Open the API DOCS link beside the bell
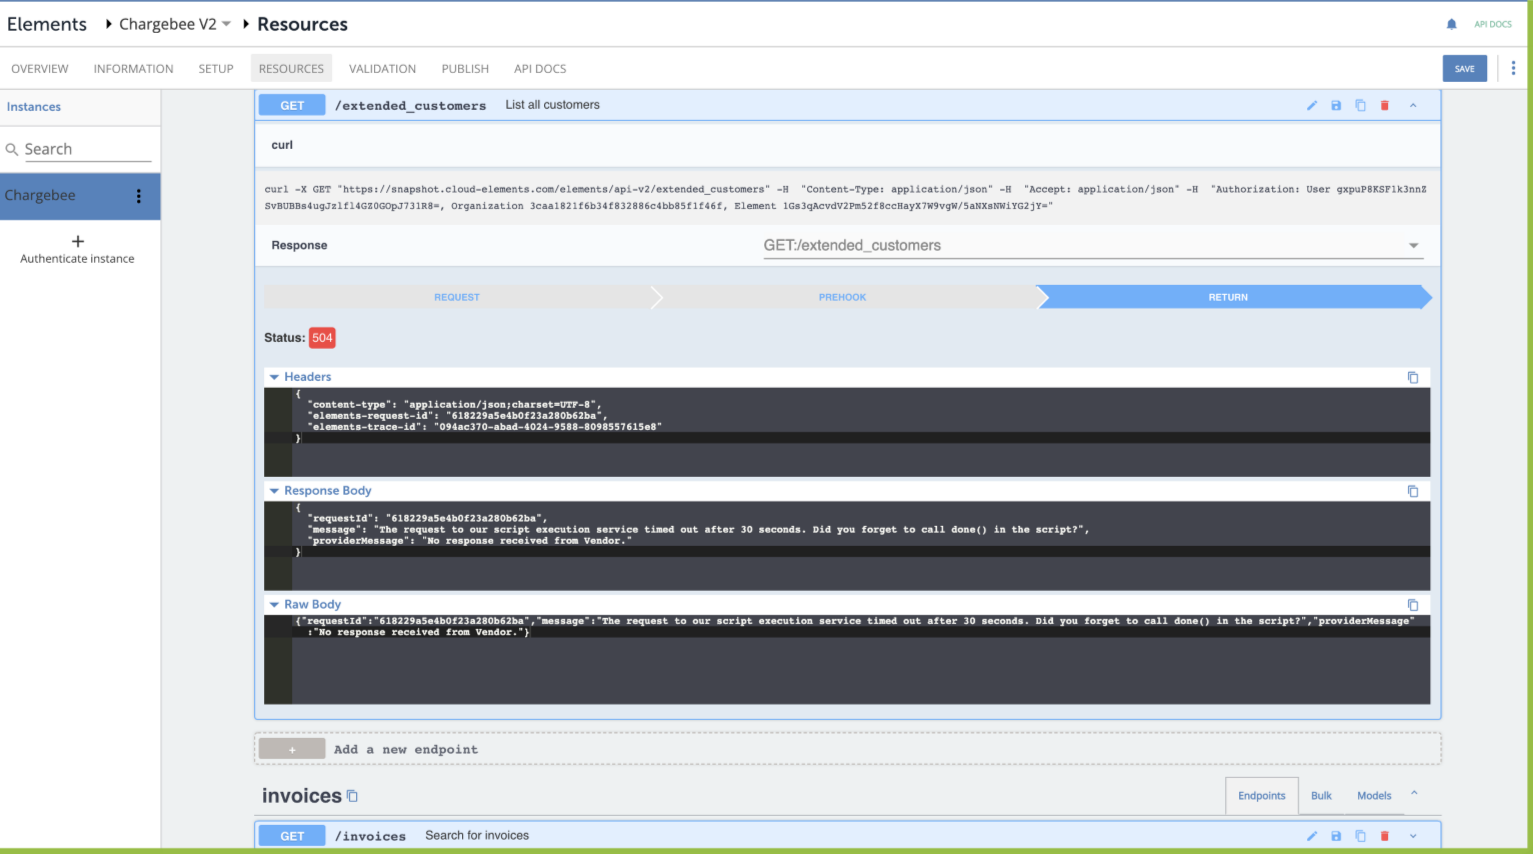Screen dimensions: 1533x854 tap(1493, 24)
